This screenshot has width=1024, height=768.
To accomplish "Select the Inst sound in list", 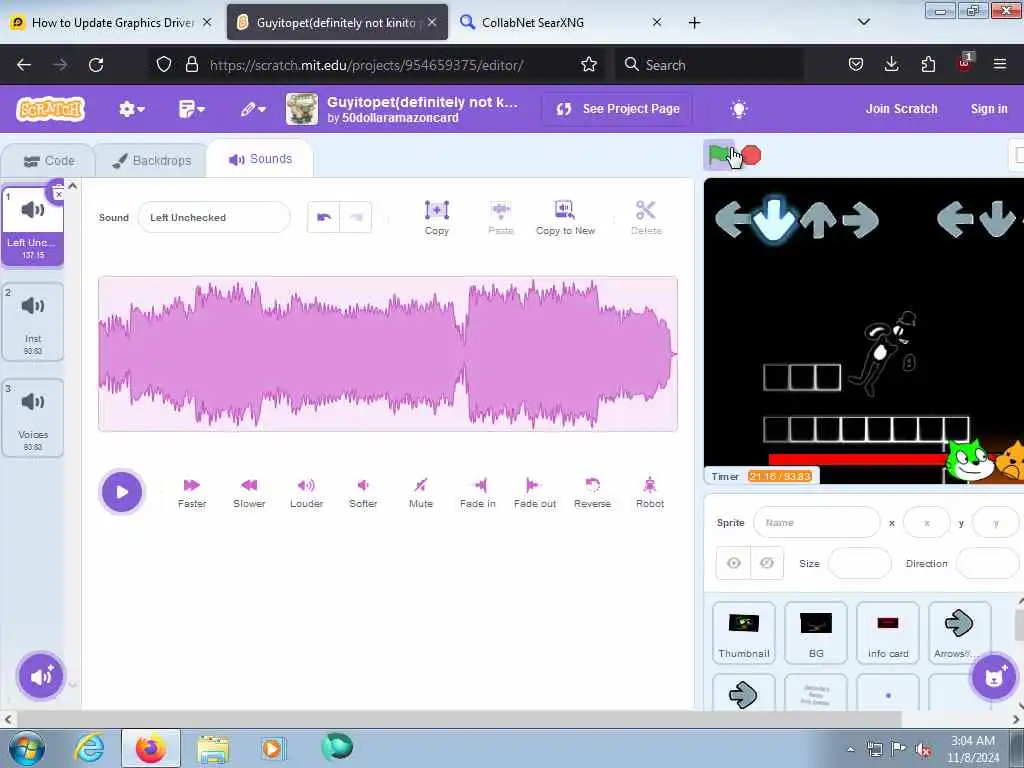I will [x=33, y=322].
